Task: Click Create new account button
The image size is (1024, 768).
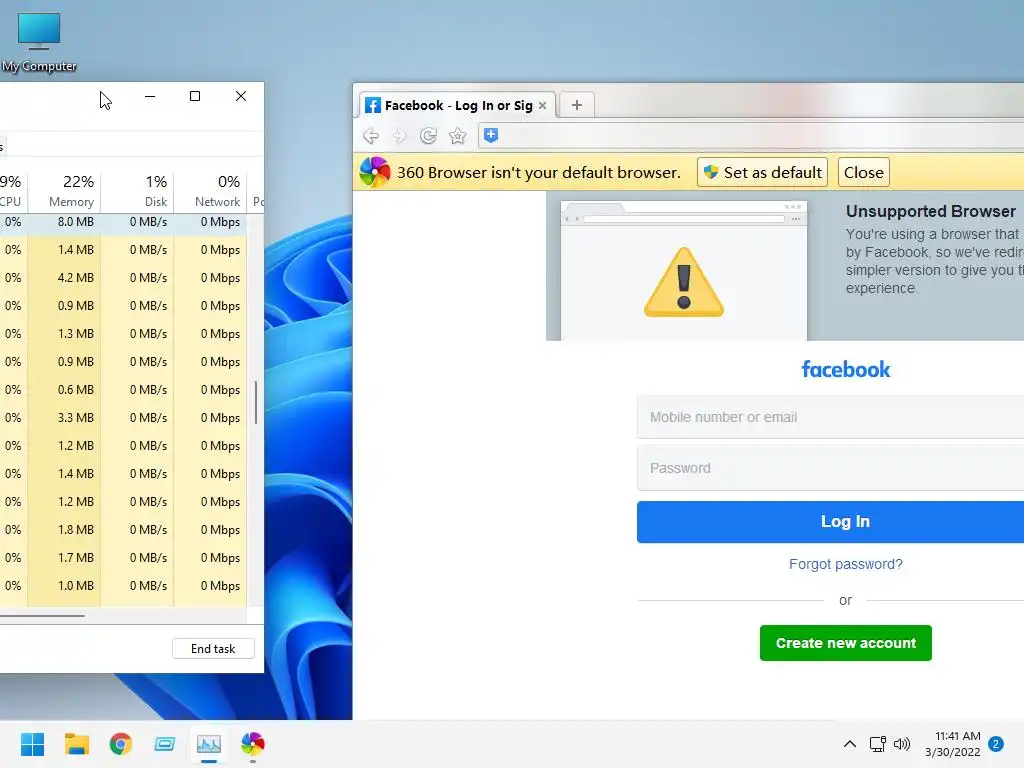Action: tap(846, 643)
